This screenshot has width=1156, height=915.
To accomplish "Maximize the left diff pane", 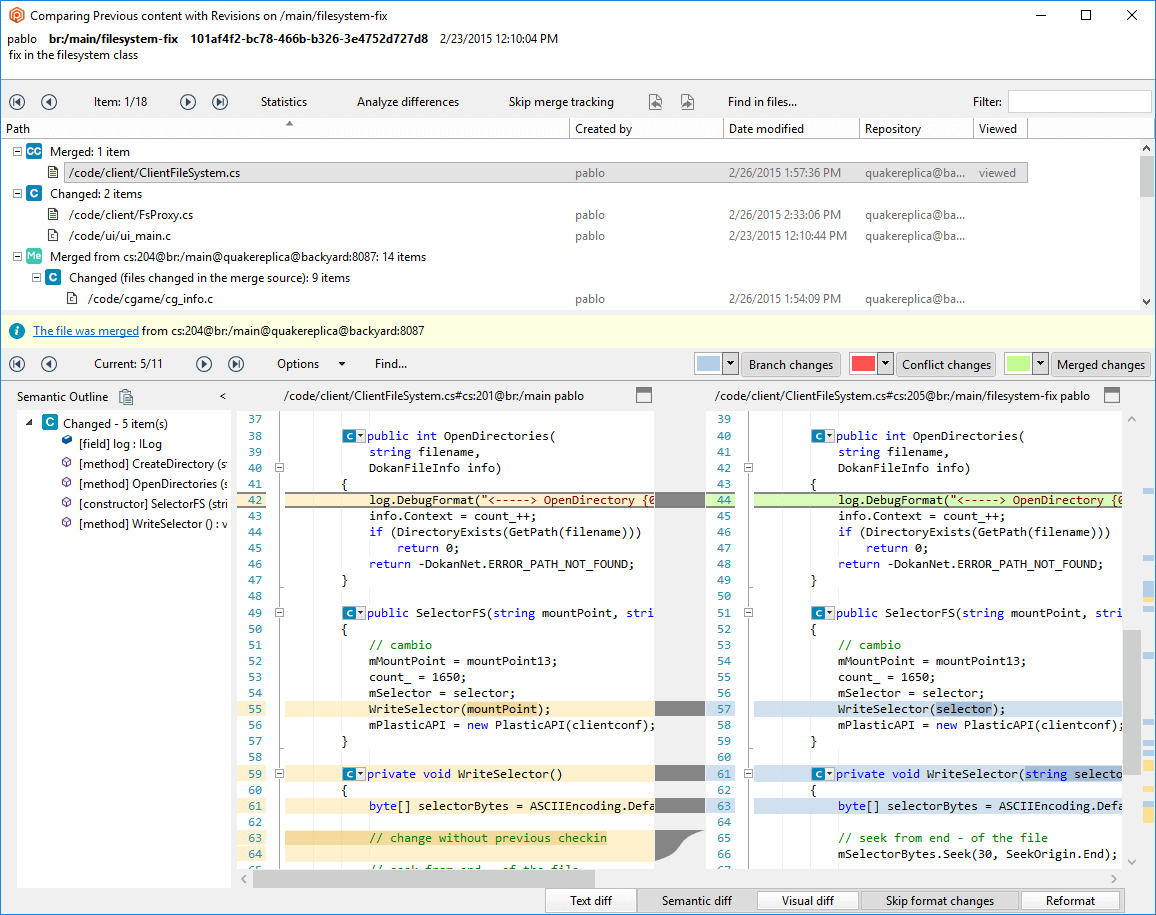I will click(644, 395).
